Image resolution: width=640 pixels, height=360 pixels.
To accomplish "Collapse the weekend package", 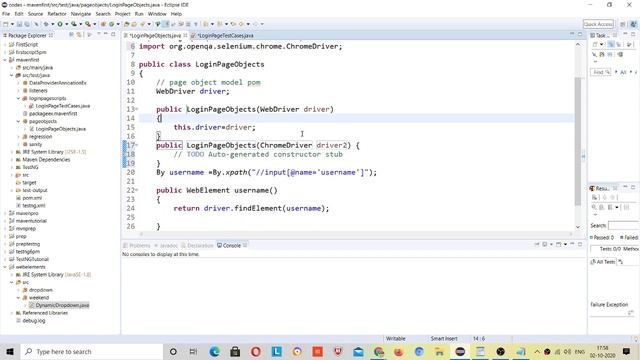I will (x=18, y=298).
